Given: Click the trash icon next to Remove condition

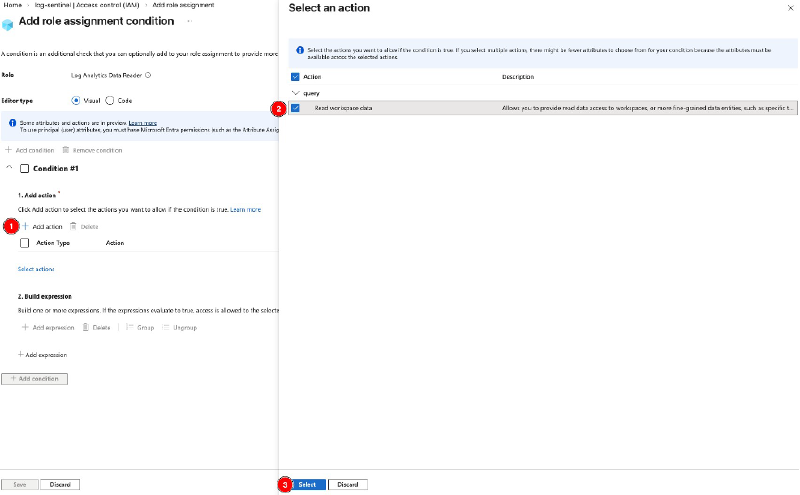Looking at the screenshot, I should (x=66, y=150).
